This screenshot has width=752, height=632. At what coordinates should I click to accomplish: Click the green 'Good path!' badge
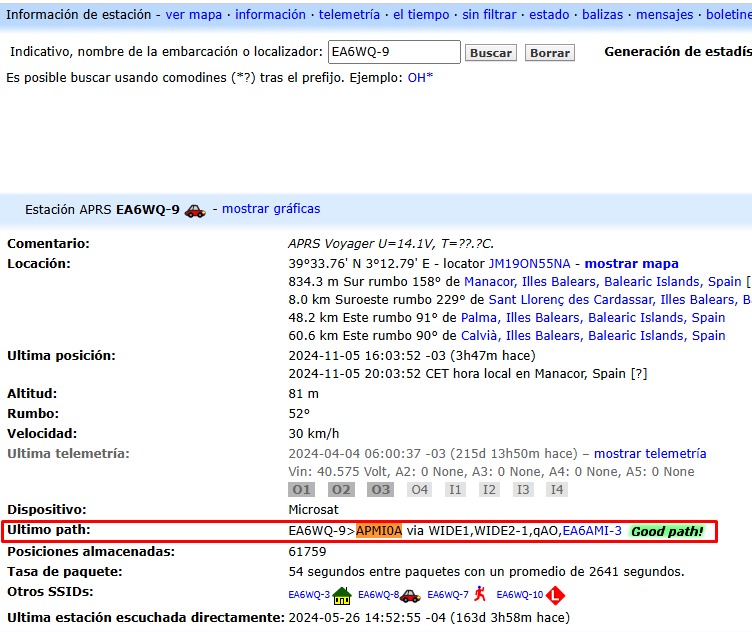pos(667,531)
